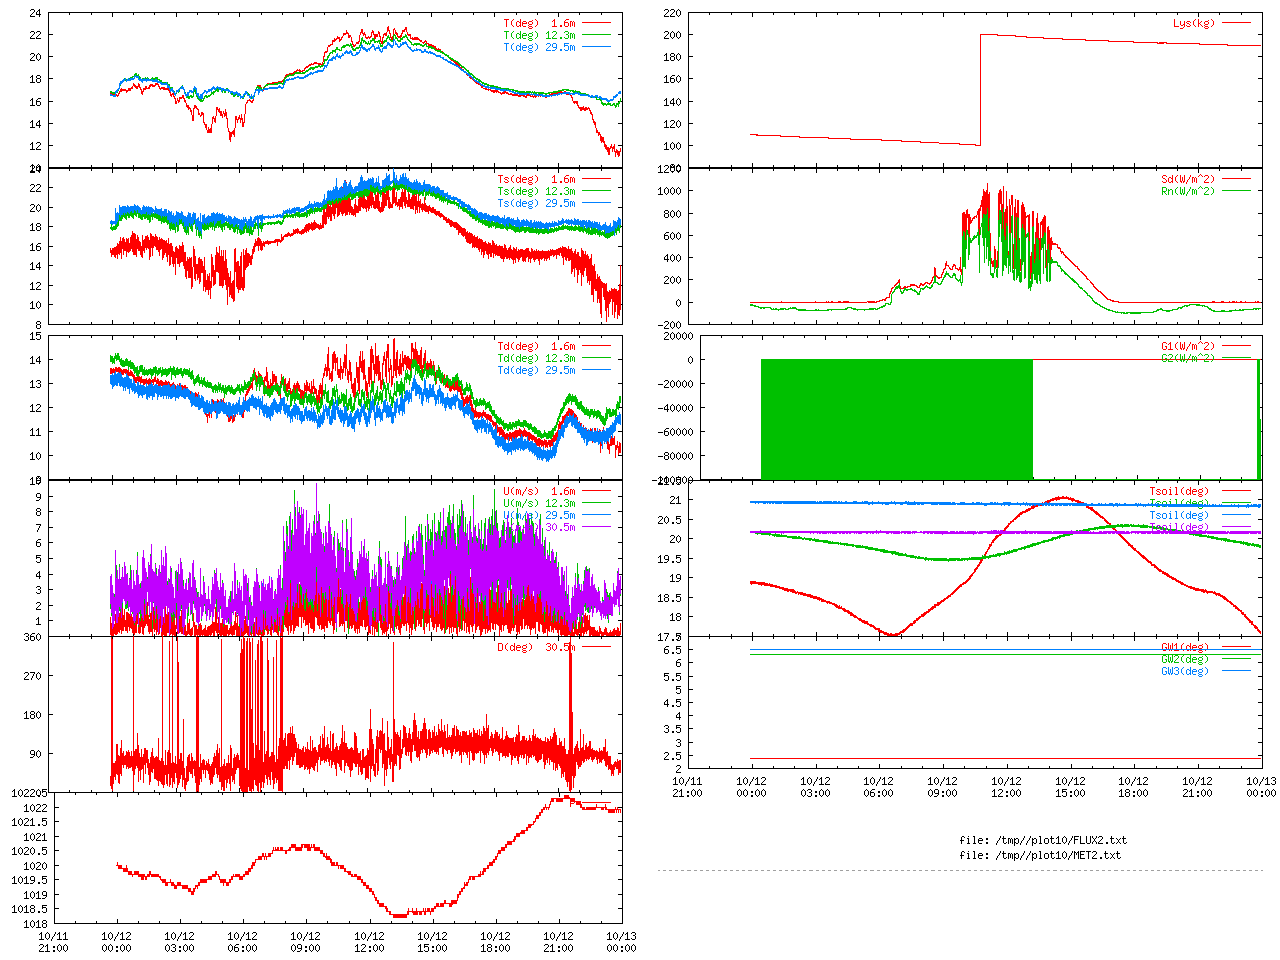Select the GW3(deg) legend label

[1185, 671]
